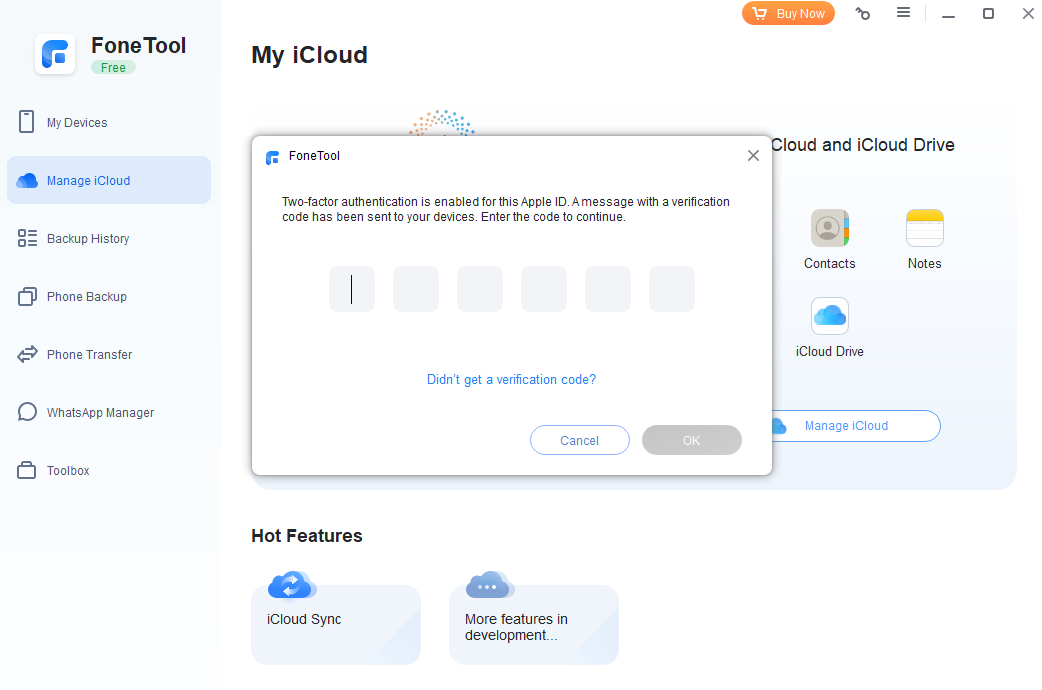1042x690 pixels.
Task: Cancel the verification dialog
Action: click(x=579, y=440)
